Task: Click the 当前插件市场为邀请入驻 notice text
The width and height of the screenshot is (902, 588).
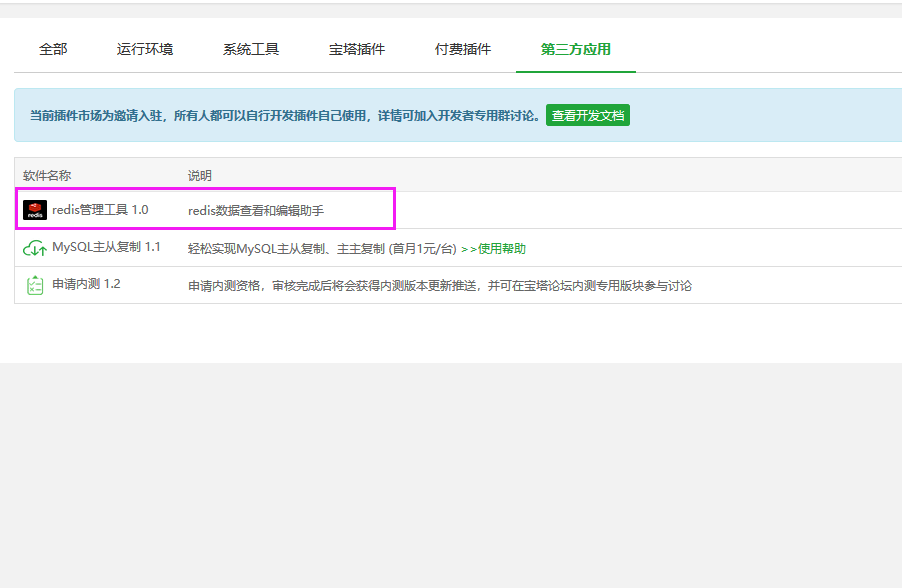Action: [x=285, y=116]
